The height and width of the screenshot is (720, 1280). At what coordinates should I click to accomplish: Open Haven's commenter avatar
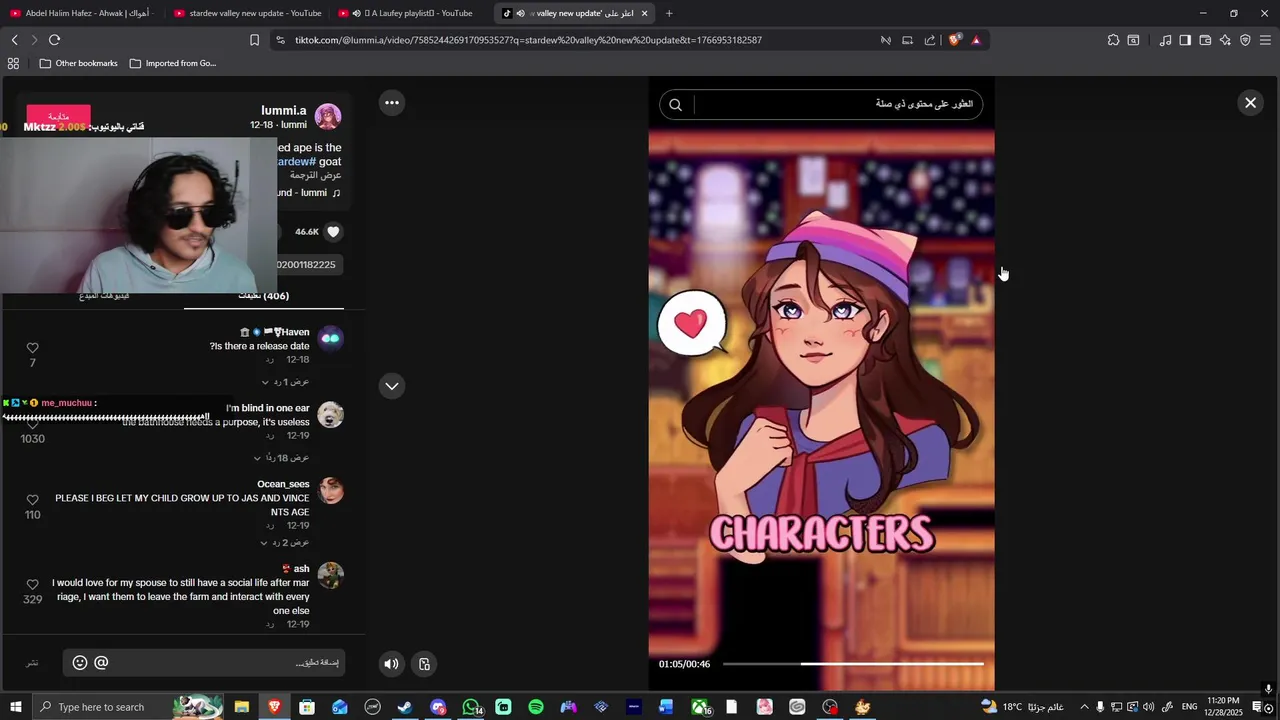330,338
